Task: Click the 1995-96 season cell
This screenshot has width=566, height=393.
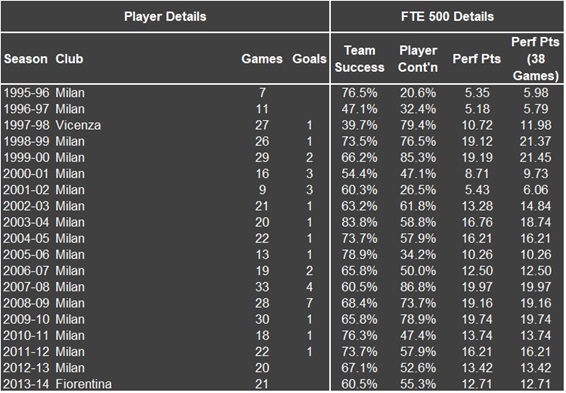Action: click(x=26, y=93)
